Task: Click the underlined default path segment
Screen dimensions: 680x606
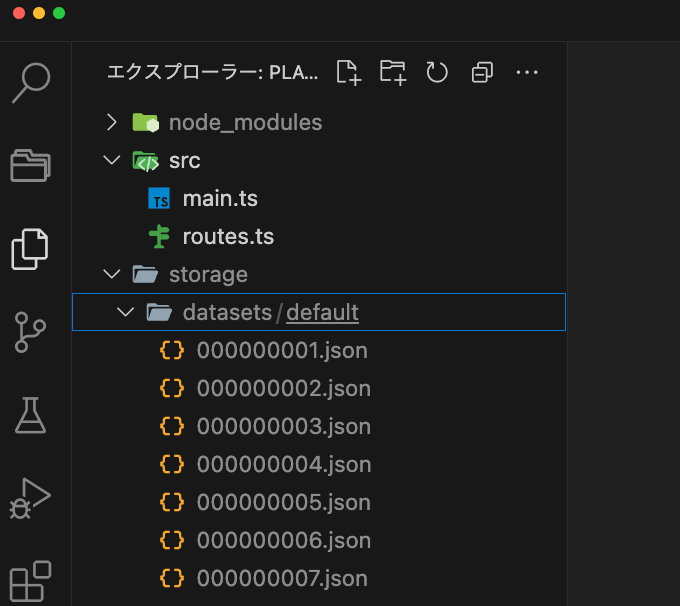Action: point(322,312)
